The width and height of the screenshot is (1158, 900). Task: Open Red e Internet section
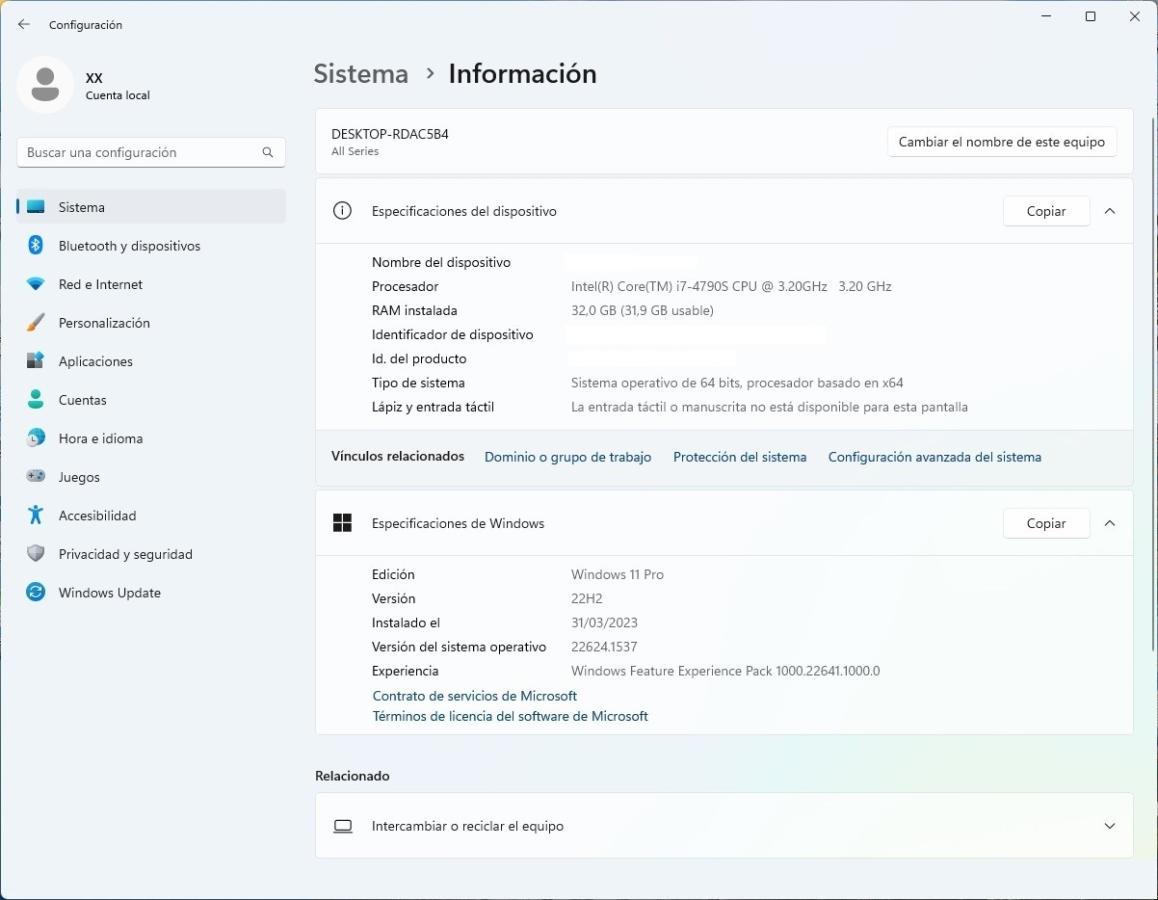[100, 285]
